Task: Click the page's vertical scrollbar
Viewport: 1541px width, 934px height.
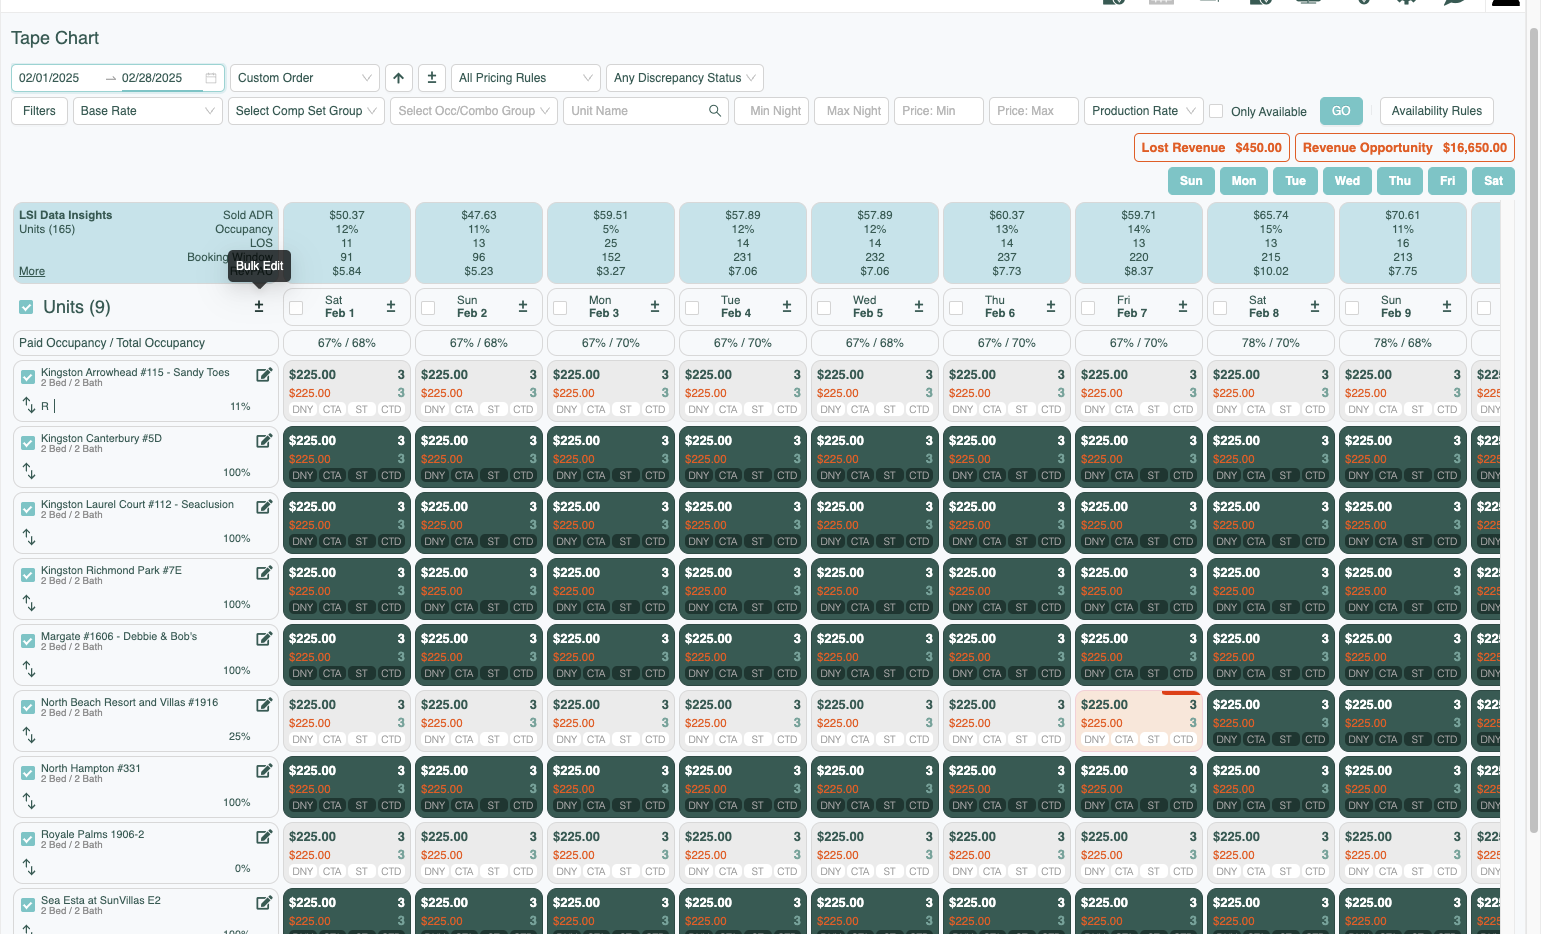Action: (1534, 430)
